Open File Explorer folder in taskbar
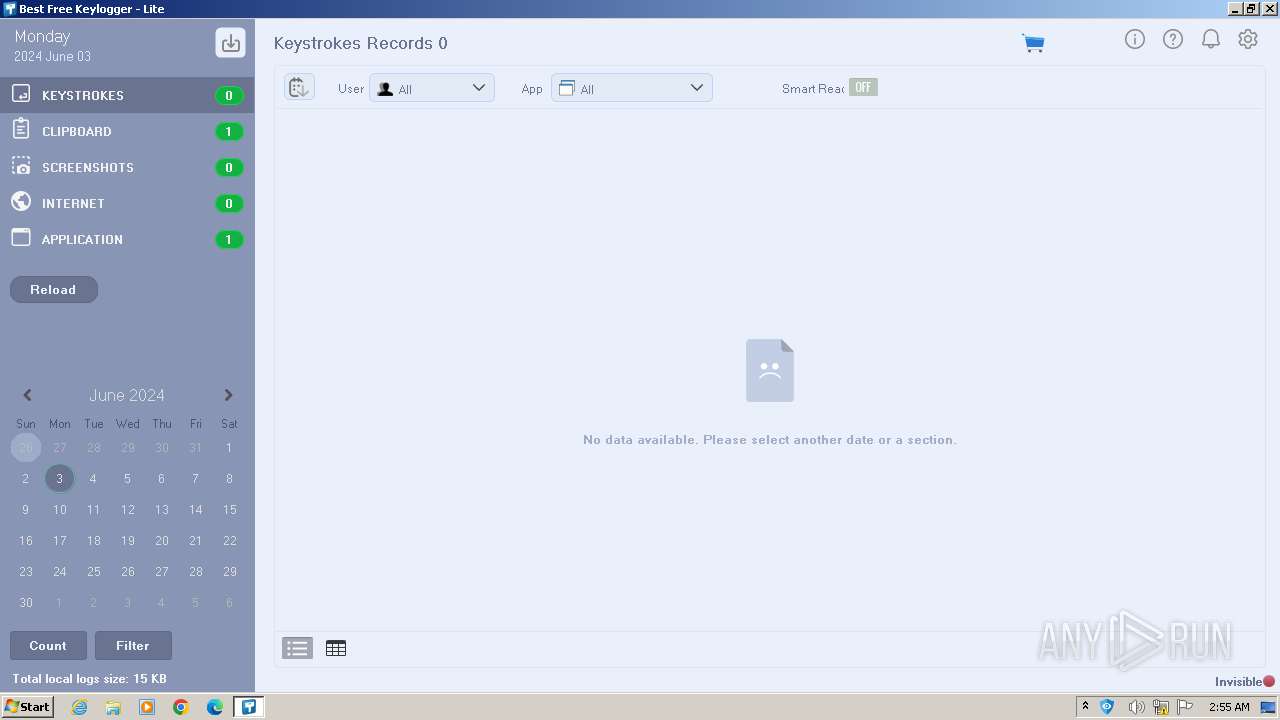 click(x=113, y=707)
